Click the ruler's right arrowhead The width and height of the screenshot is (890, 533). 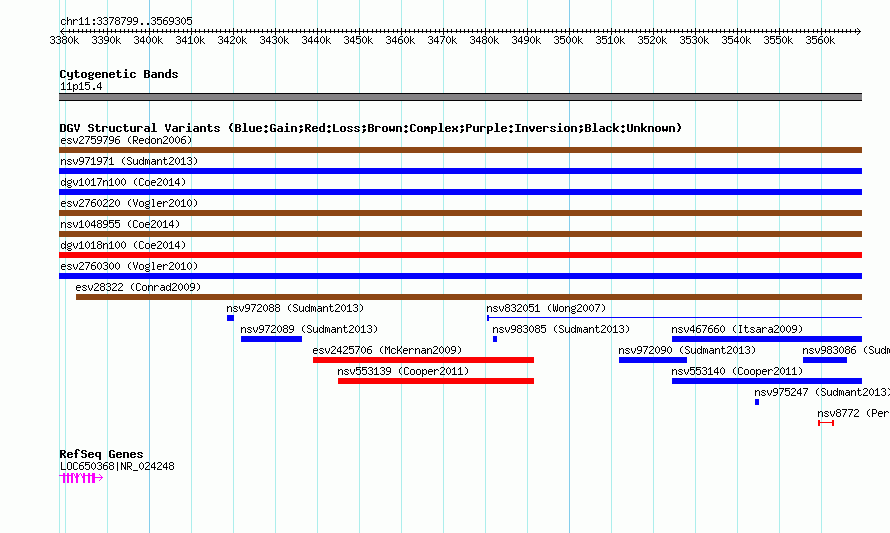pyautogui.click(x=859, y=31)
